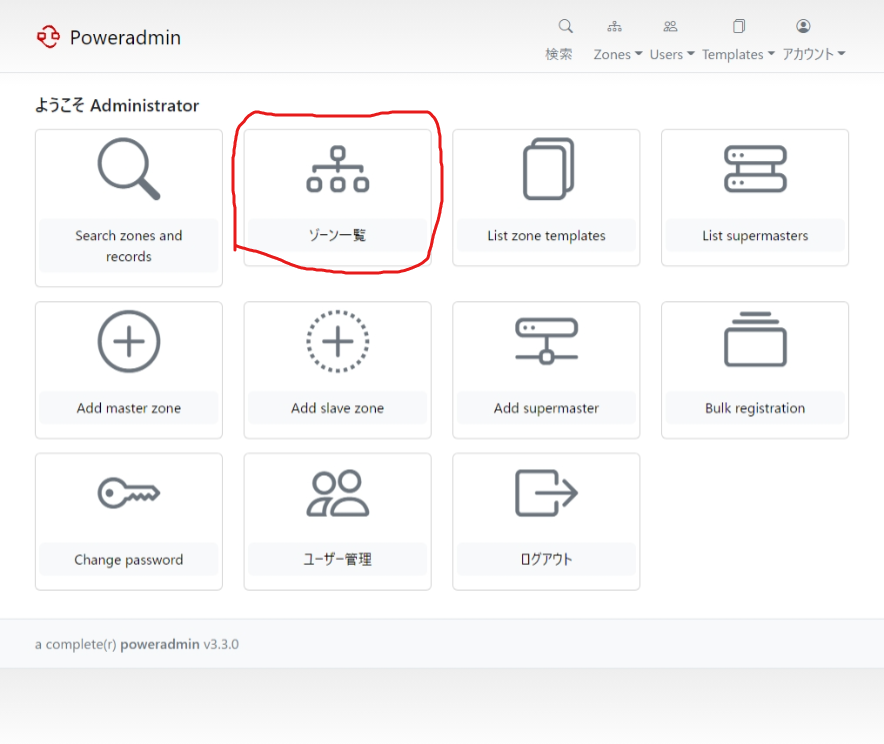Click the zone hierarchy diagram card icon
Screen dimensions: 884x744
click(x=338, y=169)
